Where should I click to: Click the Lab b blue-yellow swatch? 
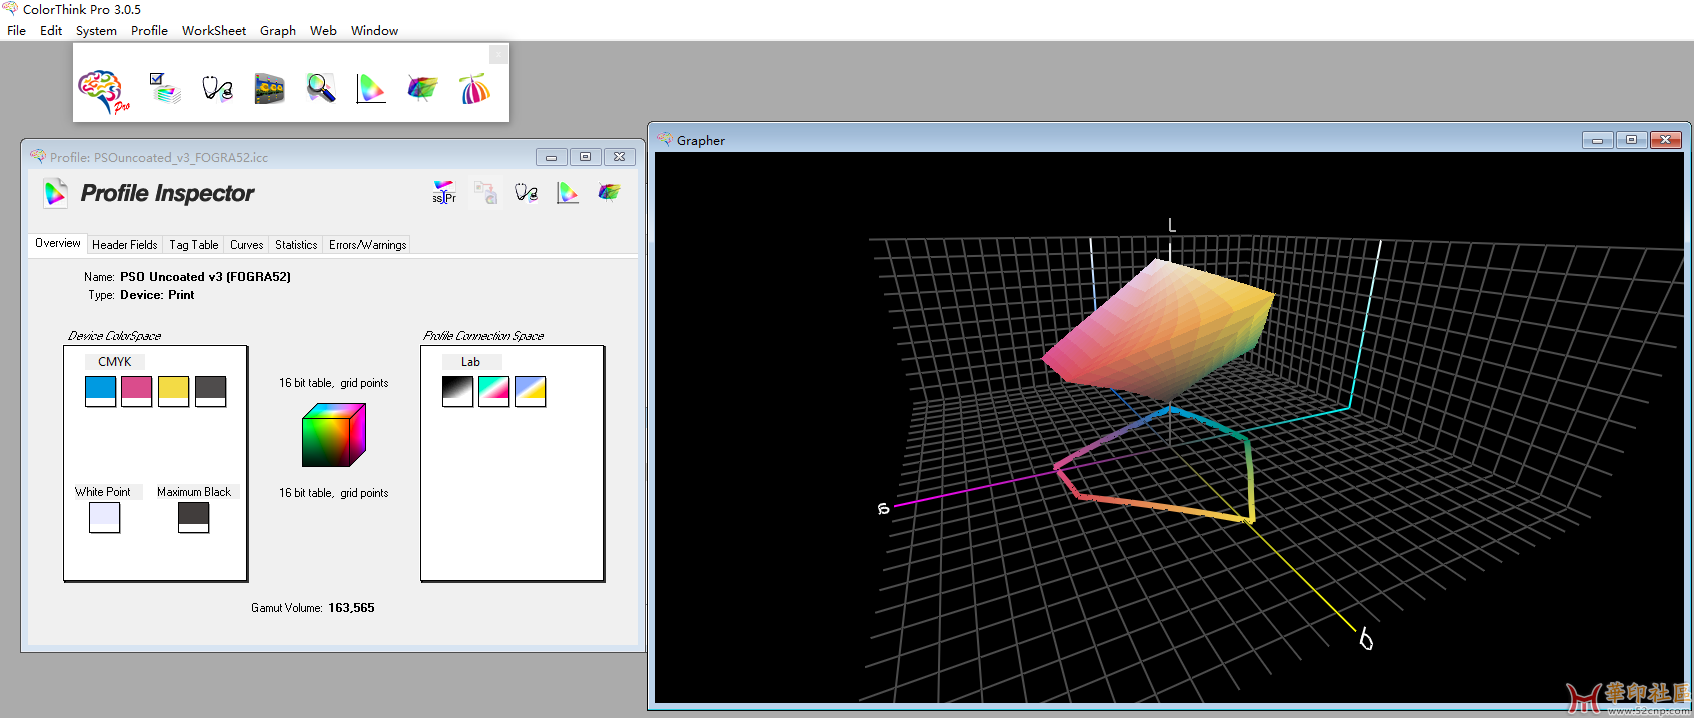pos(531,391)
